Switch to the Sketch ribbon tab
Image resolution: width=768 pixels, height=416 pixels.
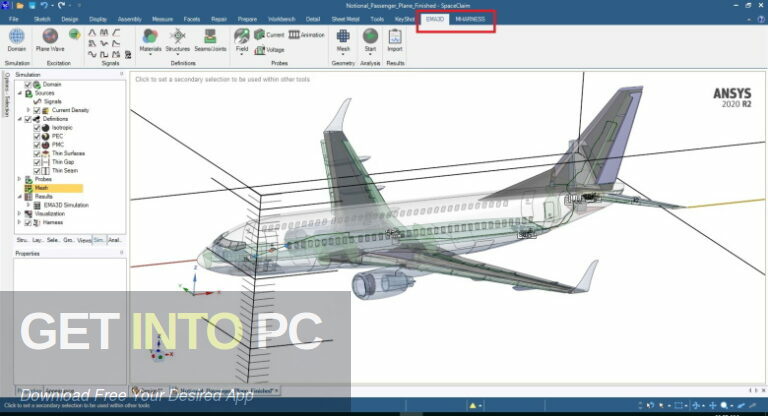pos(42,19)
